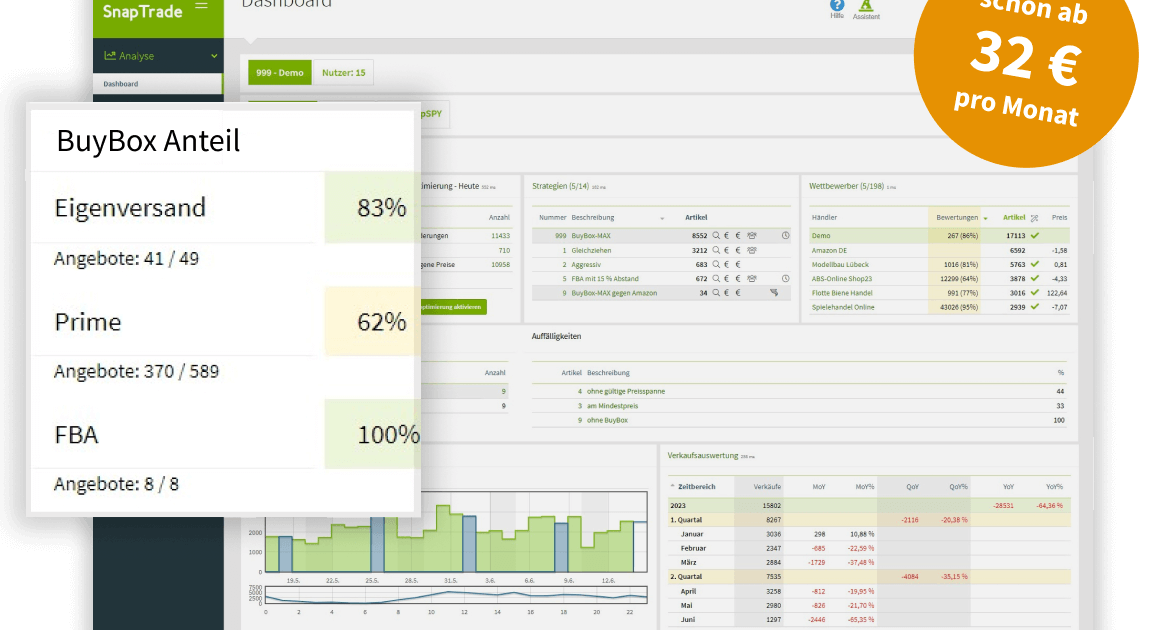Toggle the SnapTrade hamburger menu

[x=201, y=6]
